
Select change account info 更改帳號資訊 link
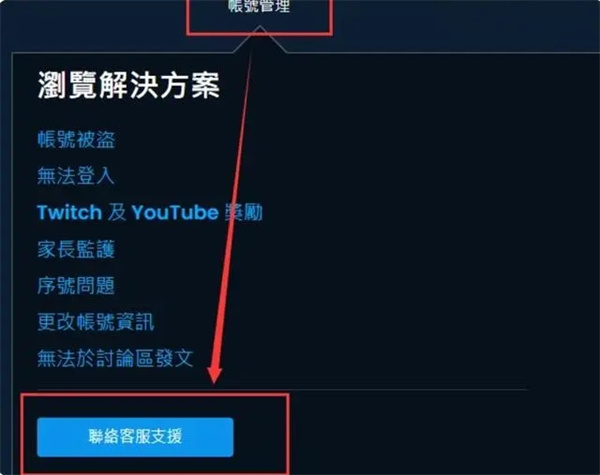pyautogui.click(x=96, y=322)
